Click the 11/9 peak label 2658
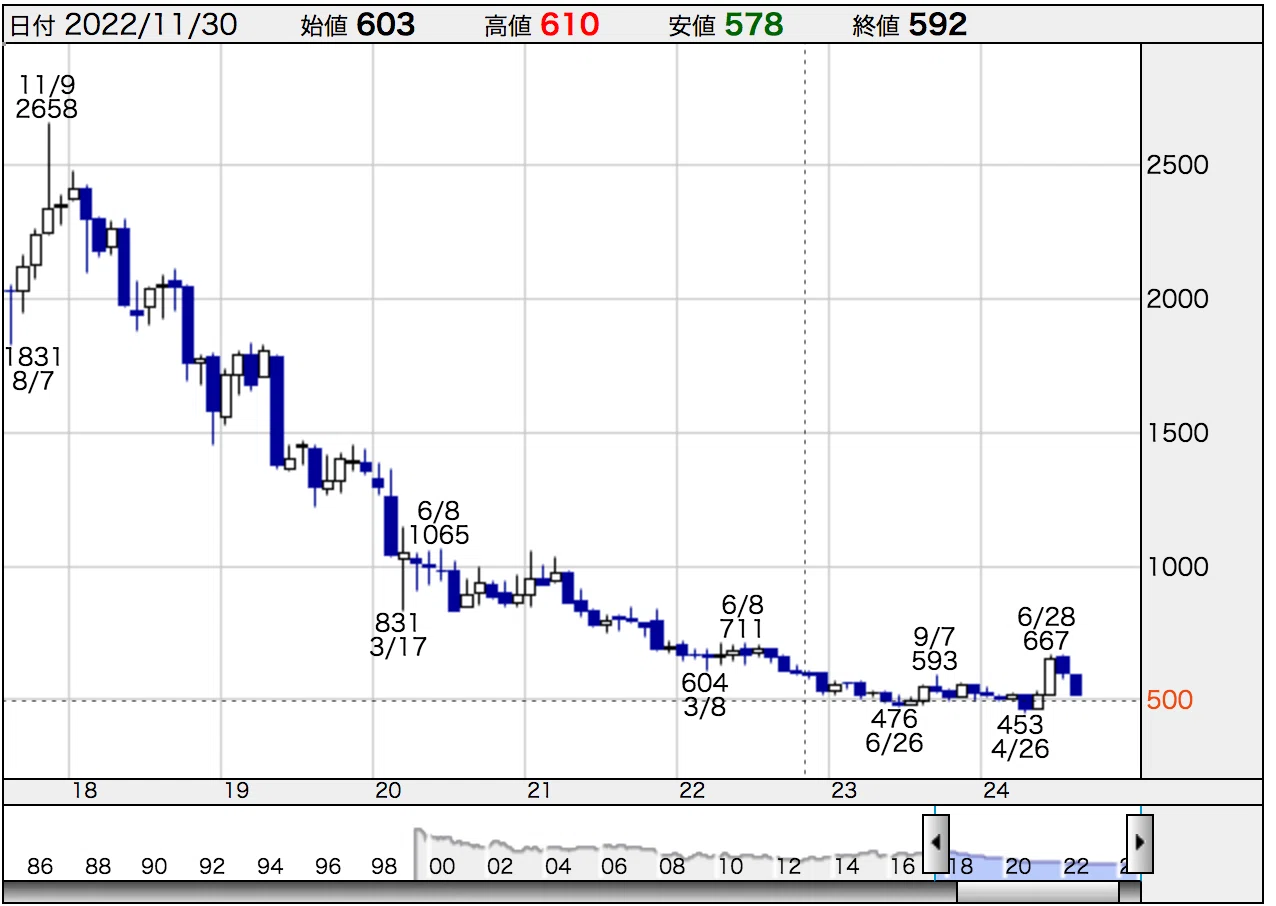The width and height of the screenshot is (1276, 906). pyautogui.click(x=47, y=109)
